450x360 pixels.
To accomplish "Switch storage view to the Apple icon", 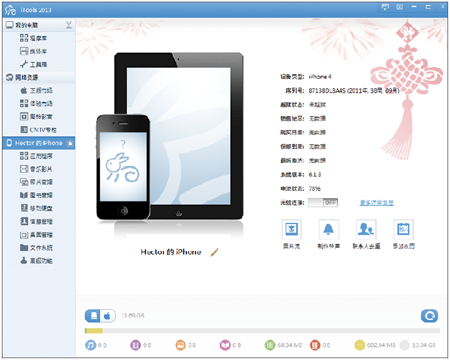I will 108,316.
